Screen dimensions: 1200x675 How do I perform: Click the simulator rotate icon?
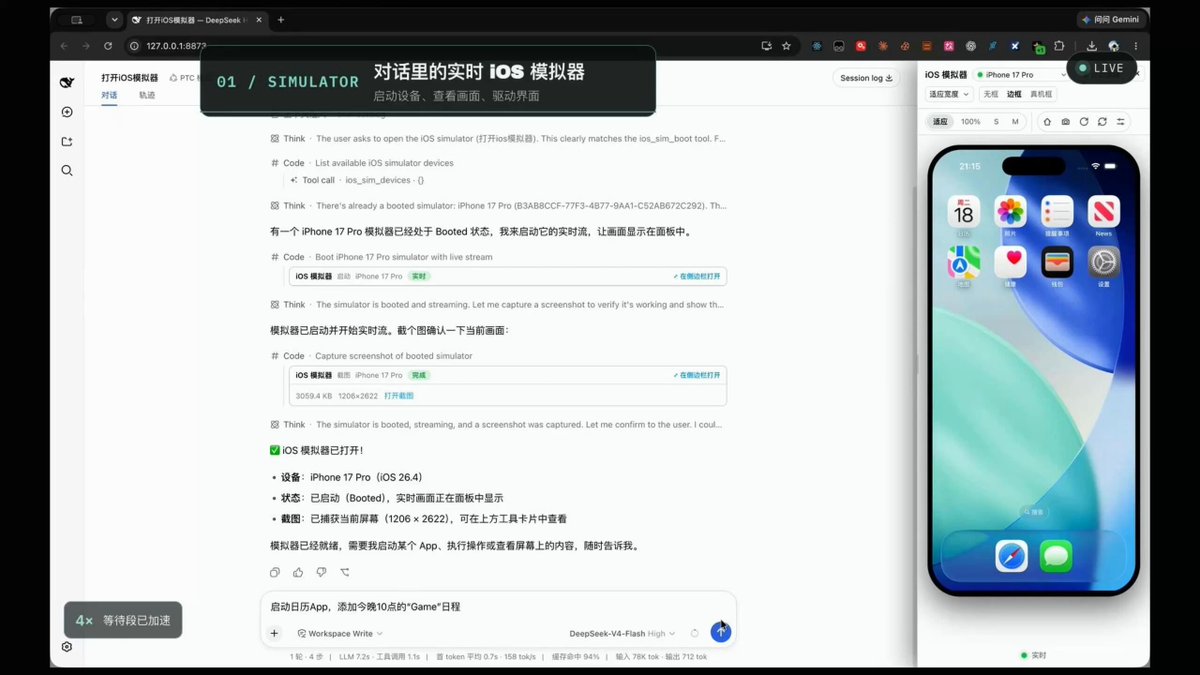point(1083,121)
